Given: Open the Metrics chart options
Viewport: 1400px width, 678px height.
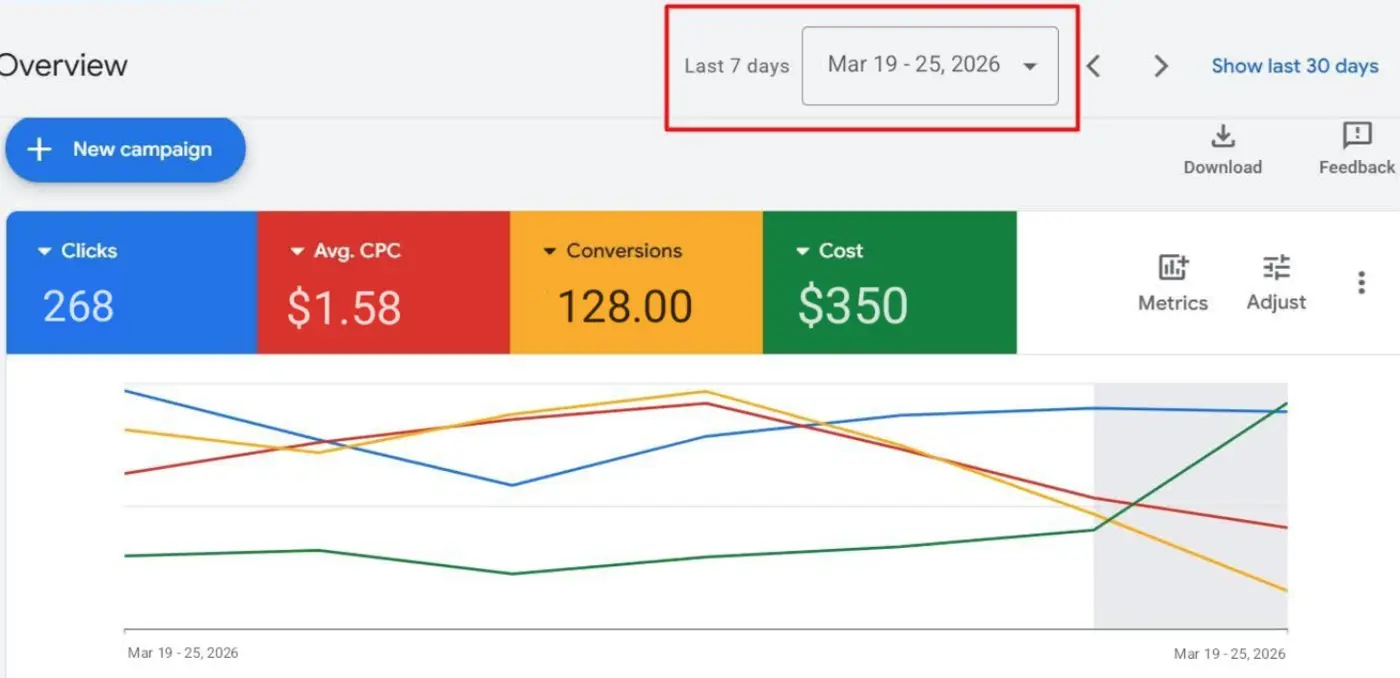Looking at the screenshot, I should 1173,283.
